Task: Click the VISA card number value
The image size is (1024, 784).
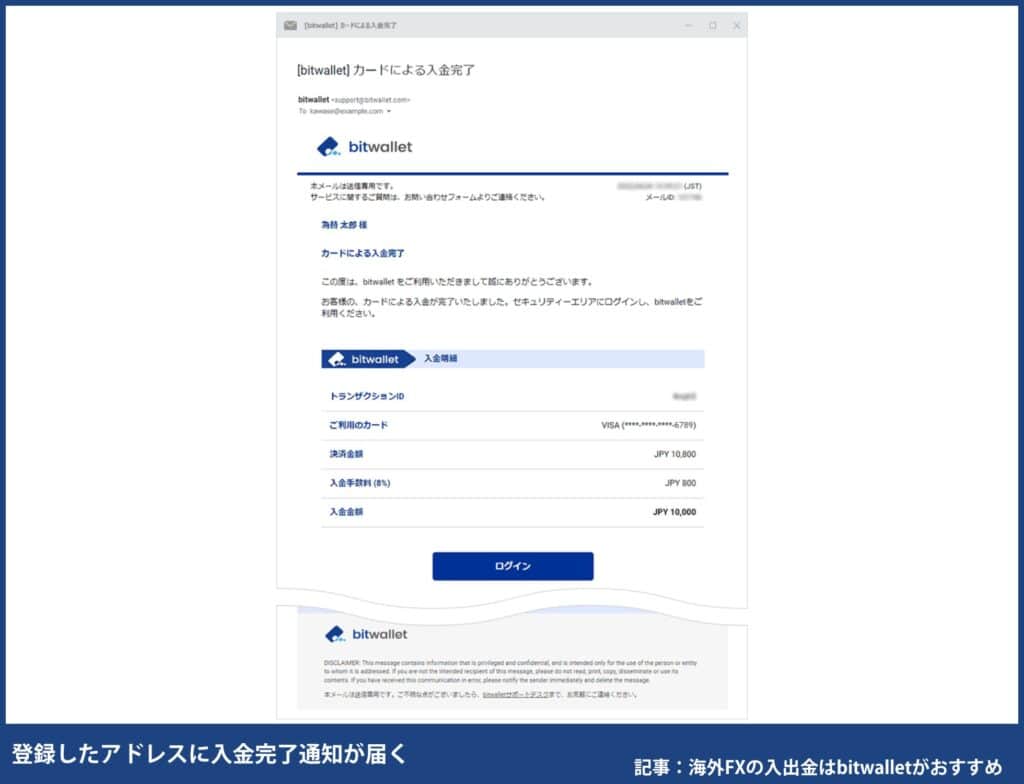Action: [648, 425]
